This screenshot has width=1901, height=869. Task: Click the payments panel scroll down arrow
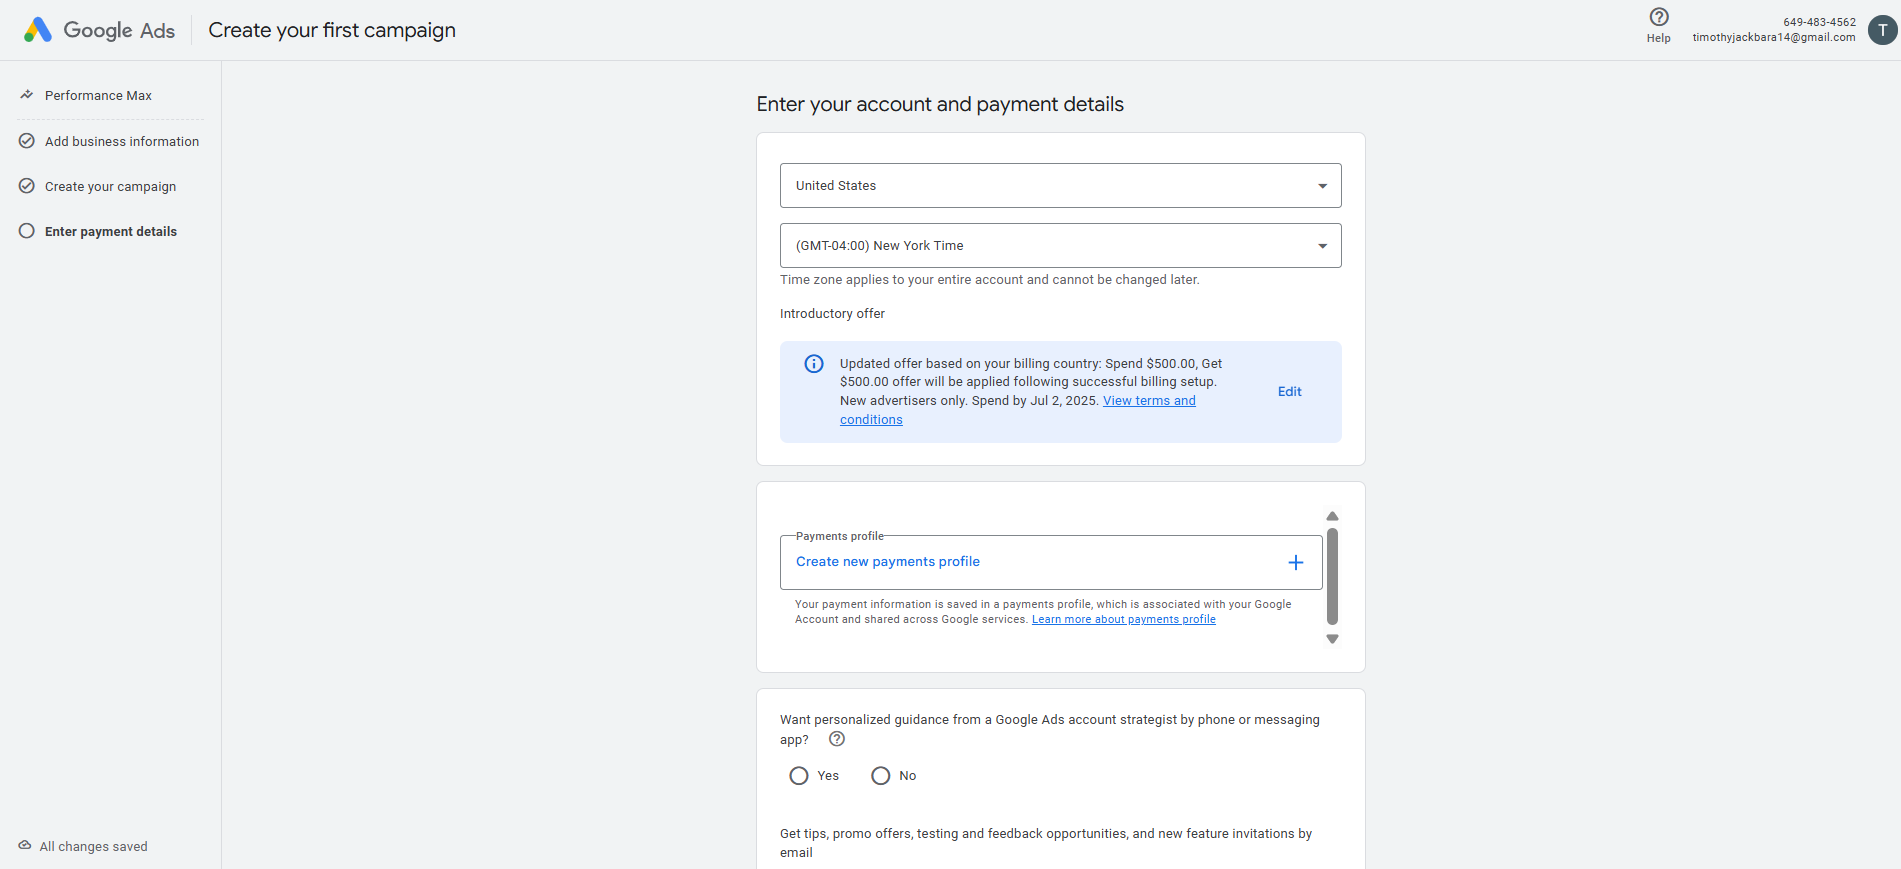(1332, 639)
